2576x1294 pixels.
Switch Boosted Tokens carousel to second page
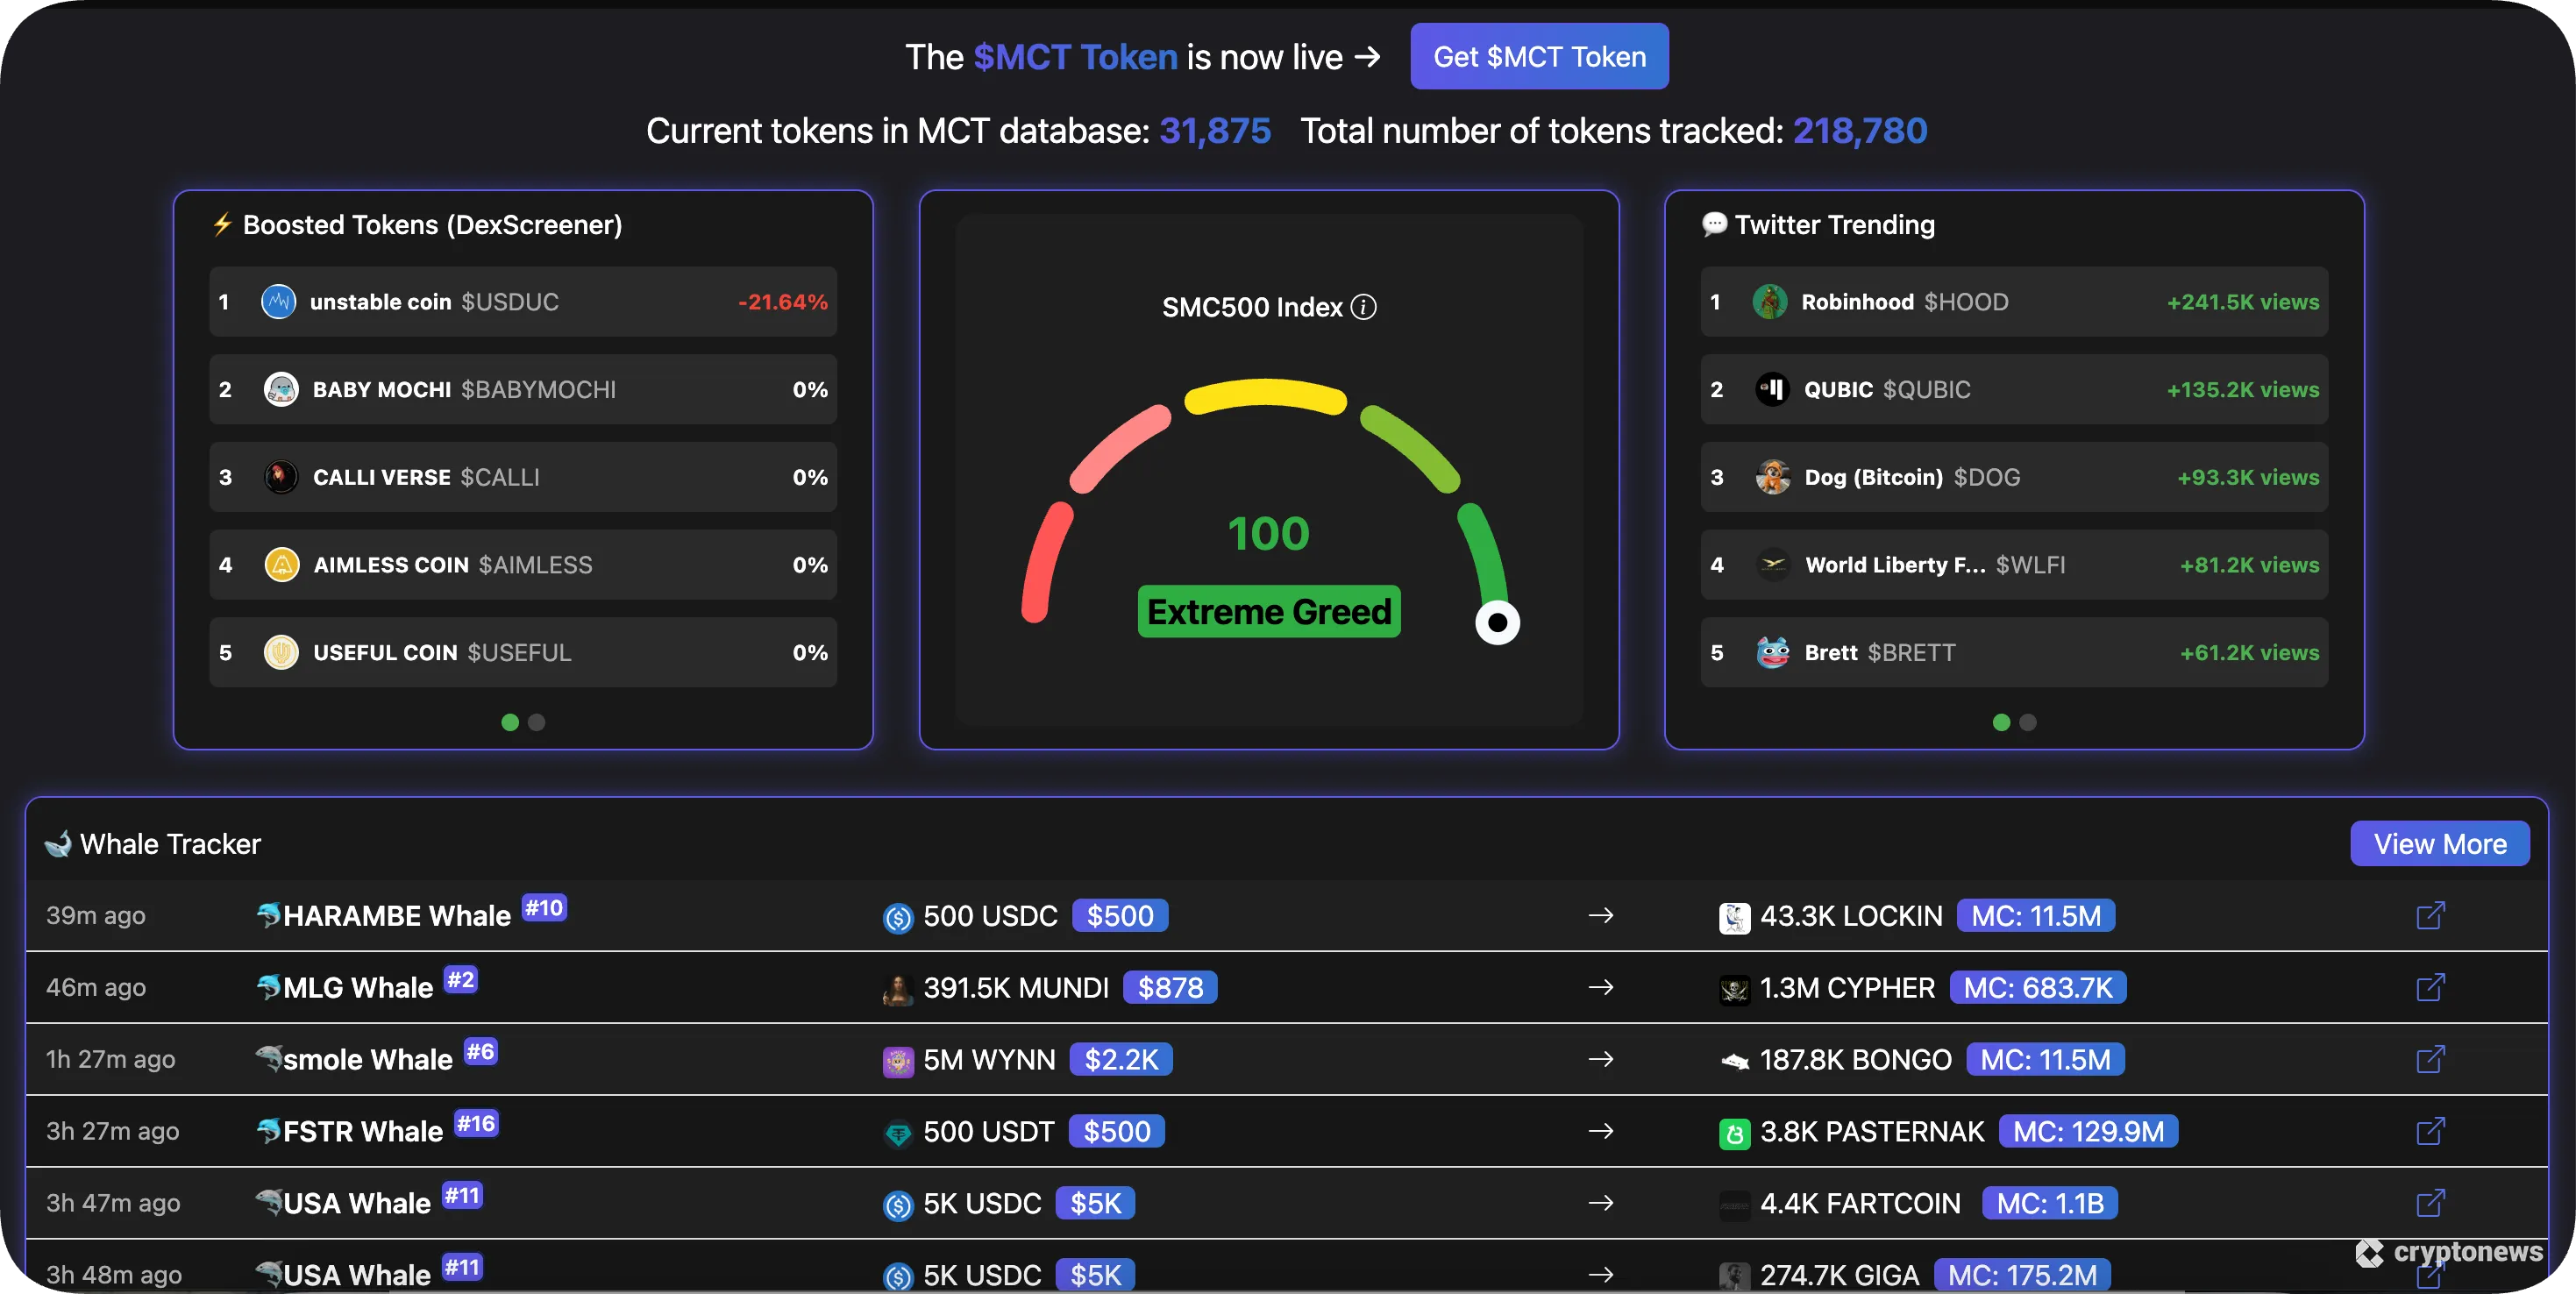coord(537,722)
